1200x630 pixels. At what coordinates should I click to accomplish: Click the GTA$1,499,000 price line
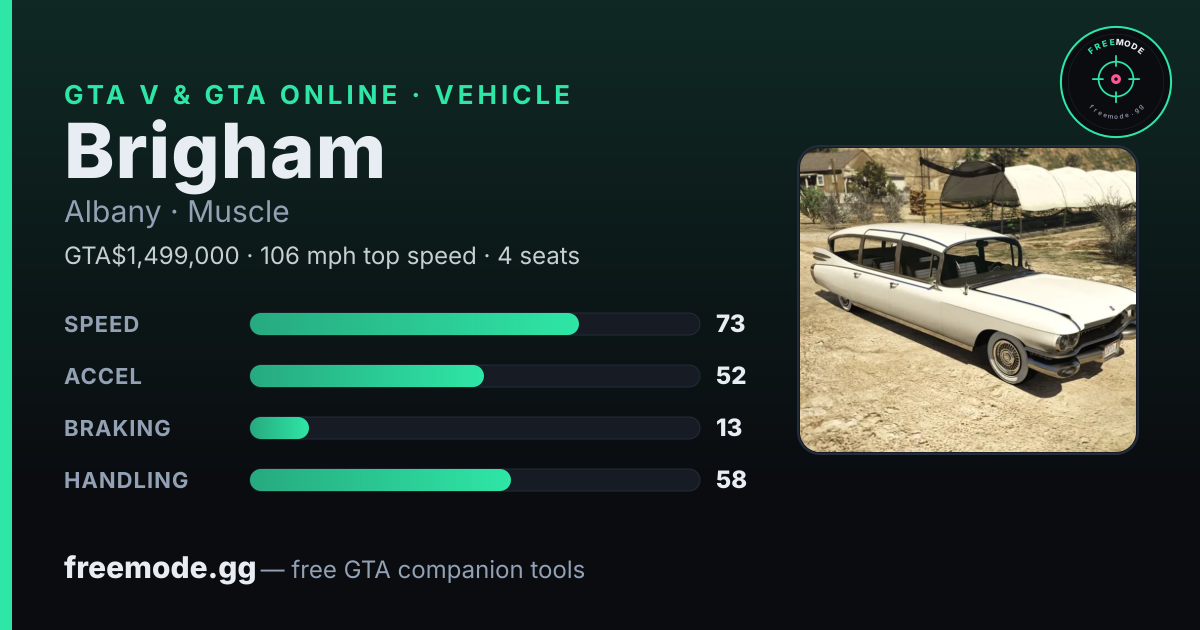(322, 256)
